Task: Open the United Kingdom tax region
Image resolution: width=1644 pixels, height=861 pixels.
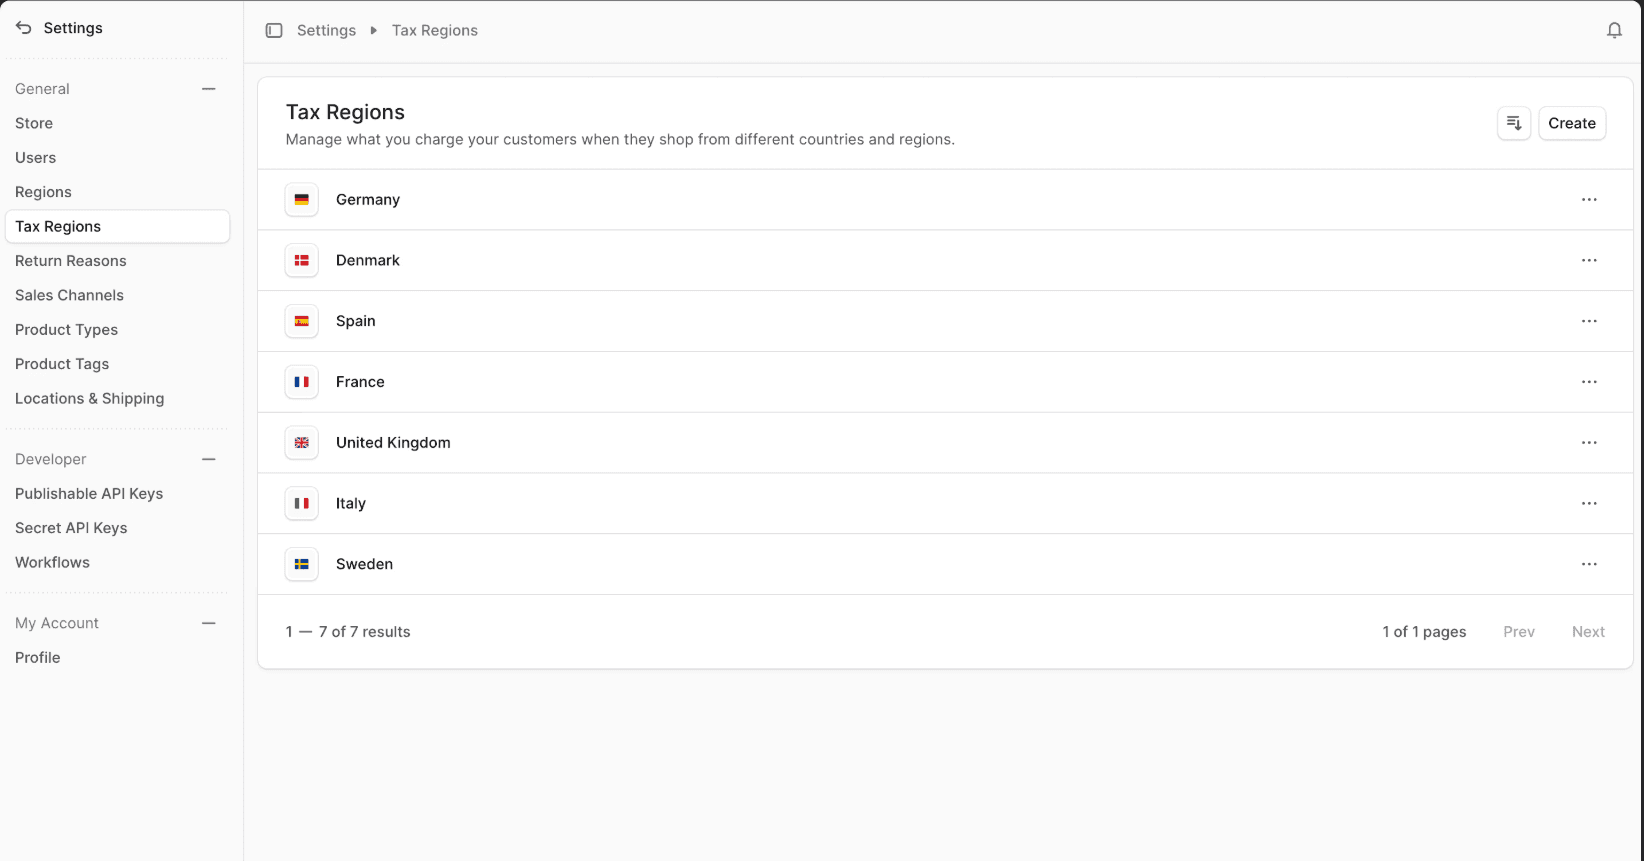Action: [x=945, y=443]
